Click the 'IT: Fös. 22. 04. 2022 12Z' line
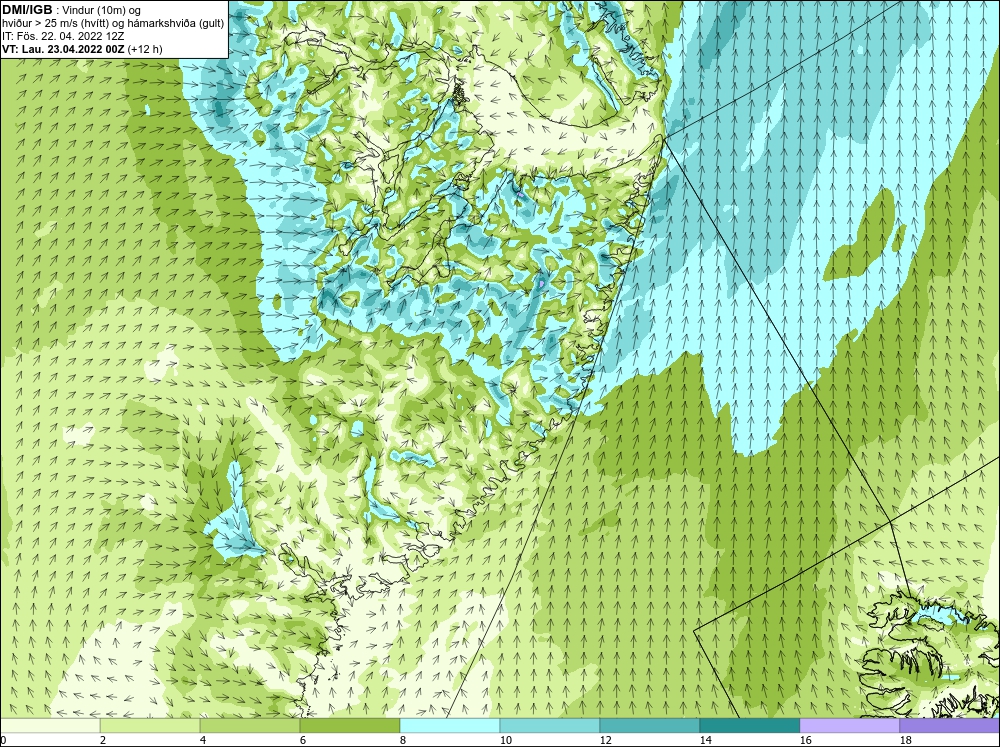 [x=62, y=36]
